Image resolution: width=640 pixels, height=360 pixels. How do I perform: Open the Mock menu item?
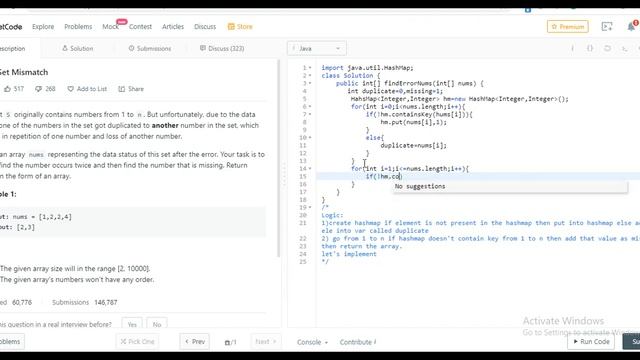[110, 27]
